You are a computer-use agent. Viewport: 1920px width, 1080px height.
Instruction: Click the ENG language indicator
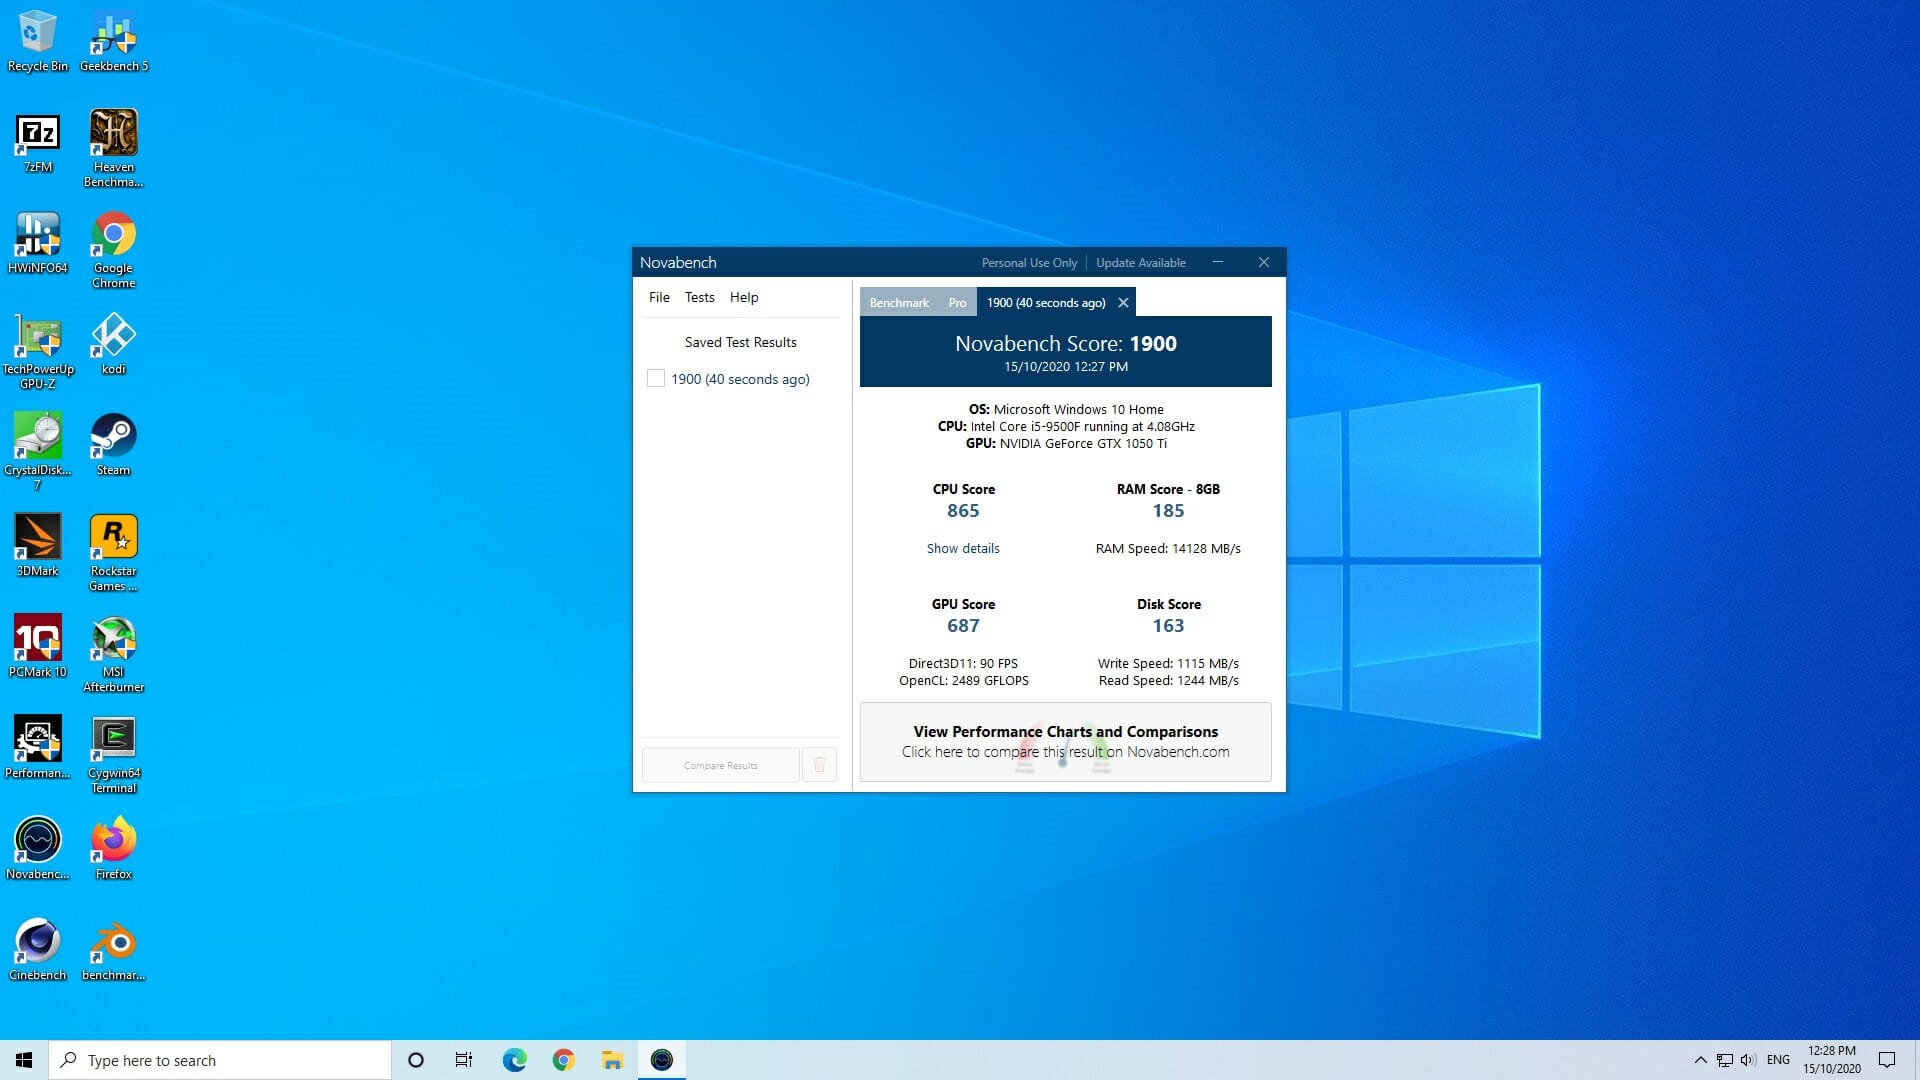coord(1778,1060)
